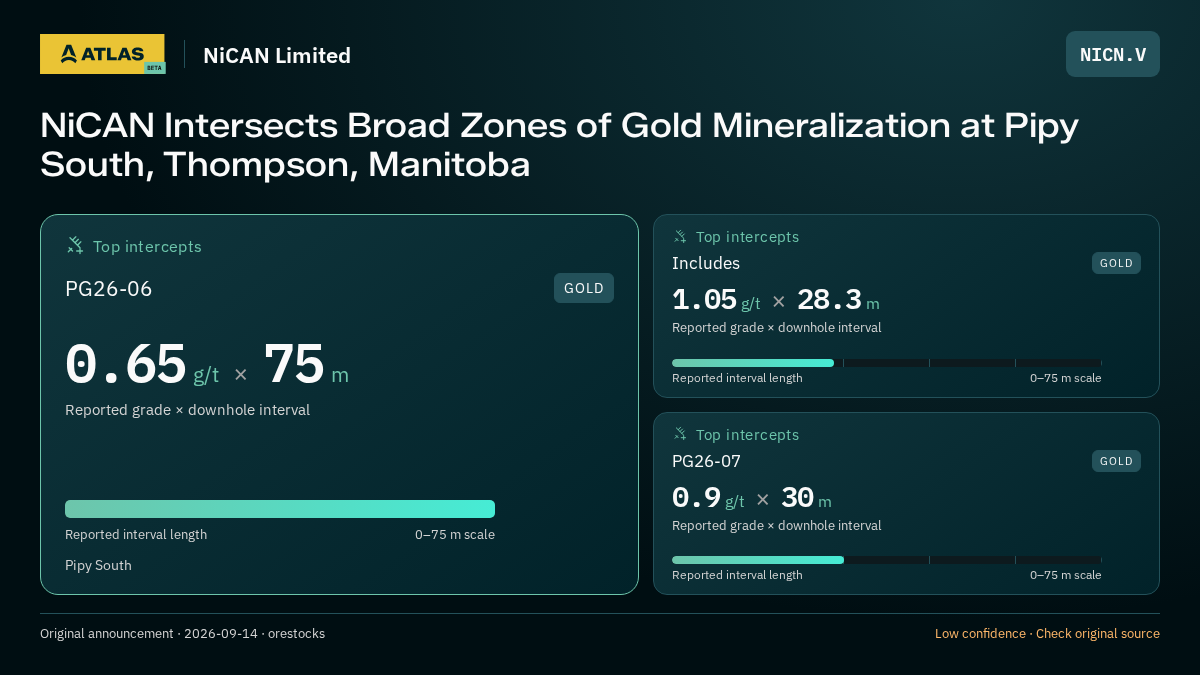The height and width of the screenshot is (675, 1200).
Task: Select the hole ID "PG26-07"
Action: [x=706, y=461]
